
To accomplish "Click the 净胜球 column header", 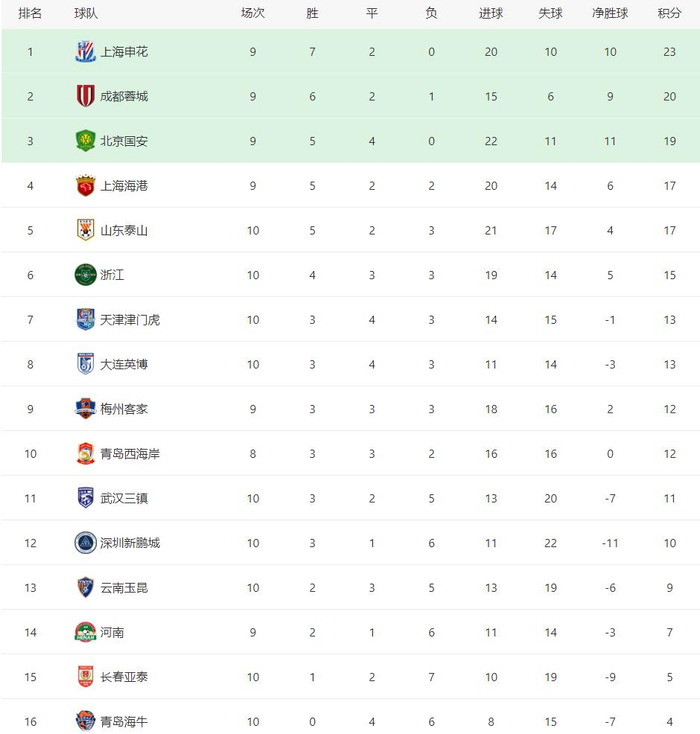I will pos(610,14).
